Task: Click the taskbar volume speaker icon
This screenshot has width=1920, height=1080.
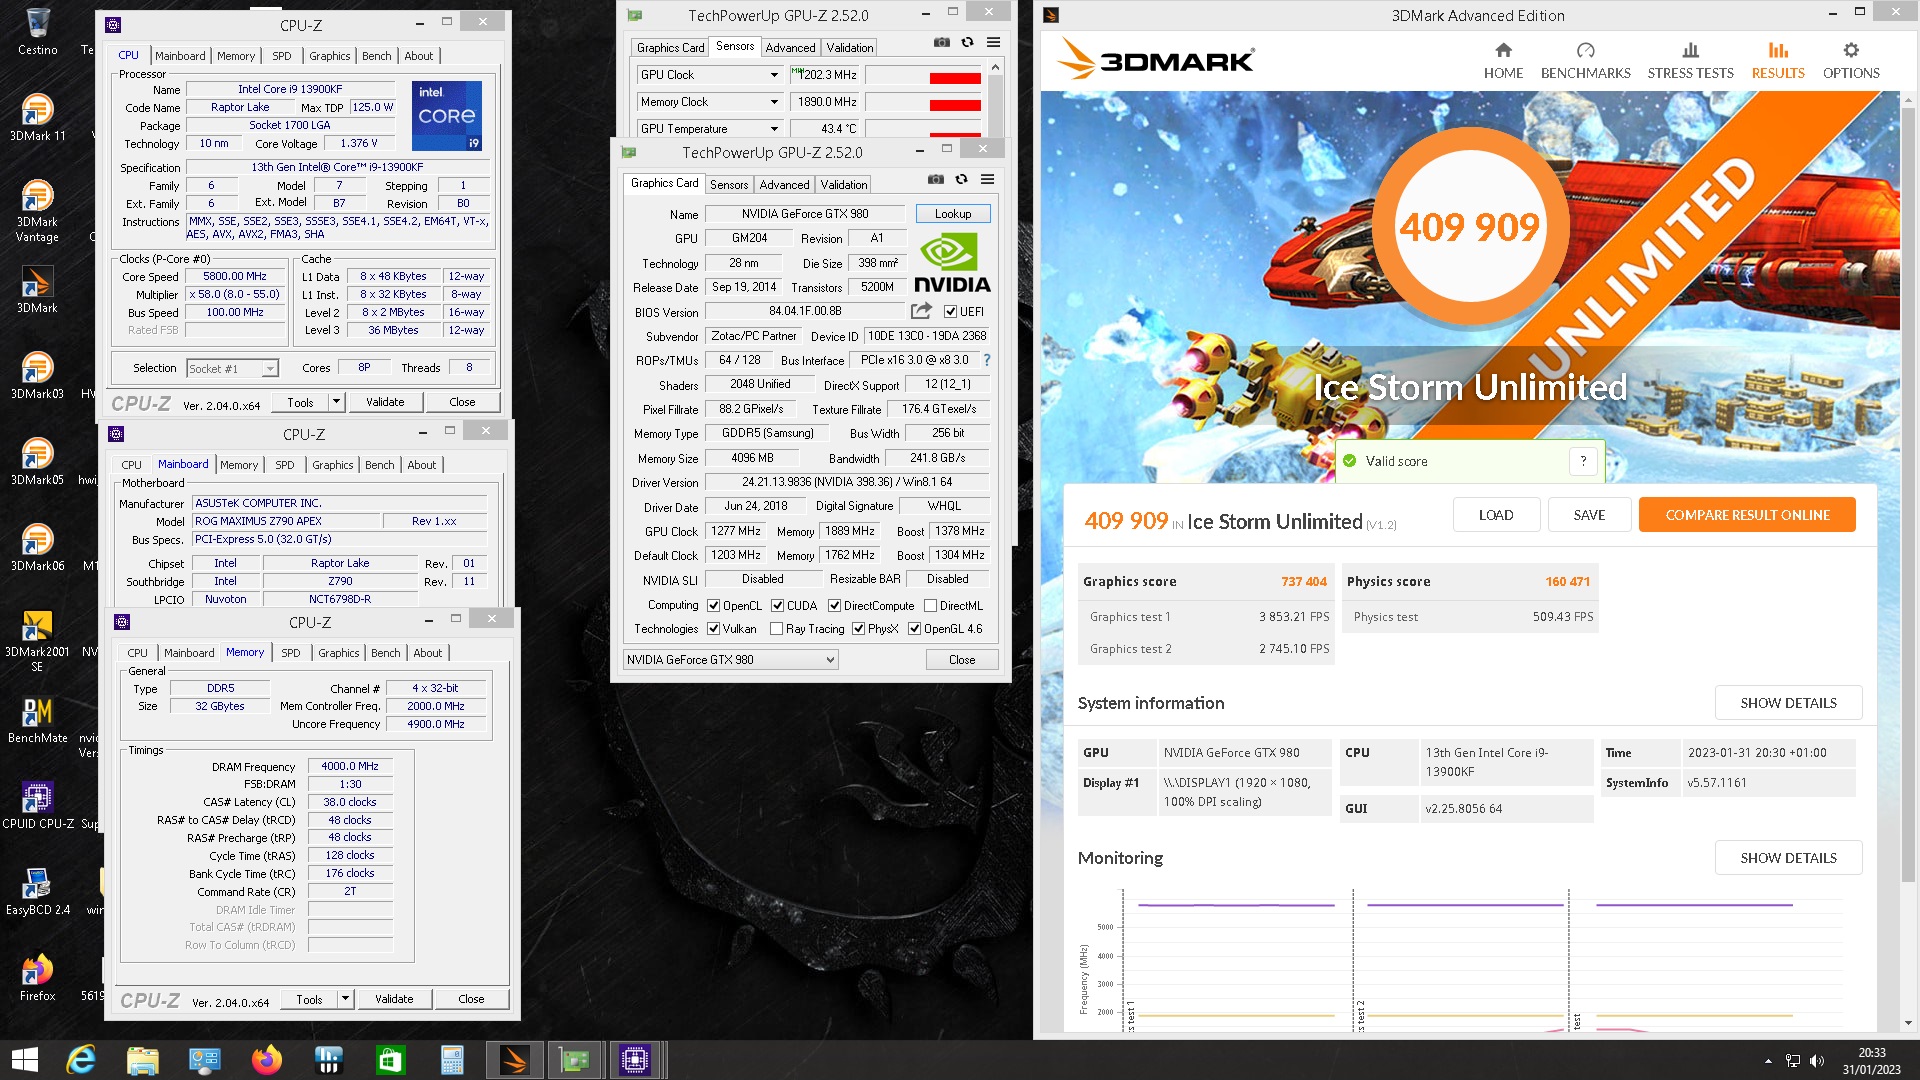Action: tap(1817, 1061)
